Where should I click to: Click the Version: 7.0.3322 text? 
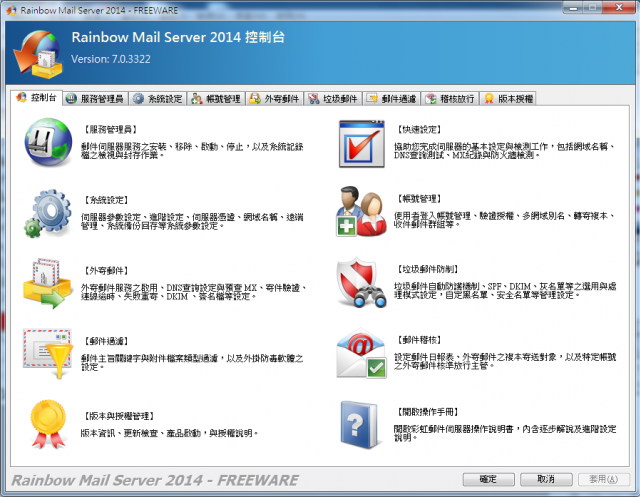(111, 59)
